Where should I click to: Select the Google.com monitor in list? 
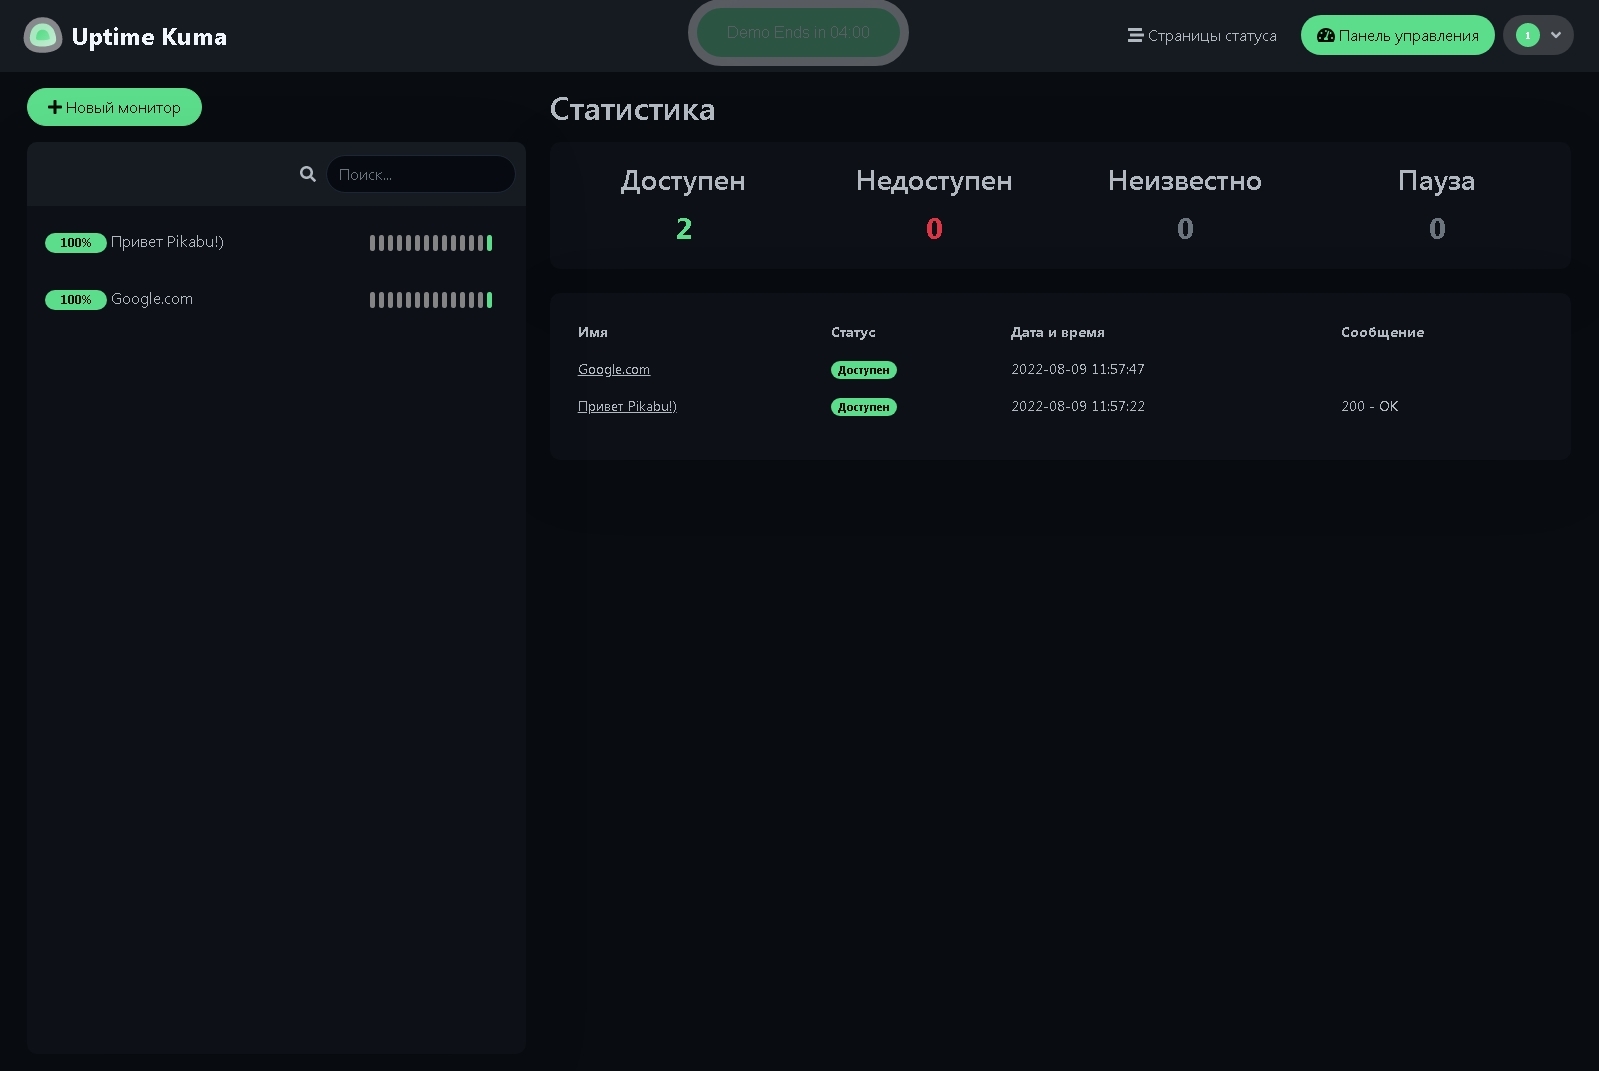[x=277, y=299]
